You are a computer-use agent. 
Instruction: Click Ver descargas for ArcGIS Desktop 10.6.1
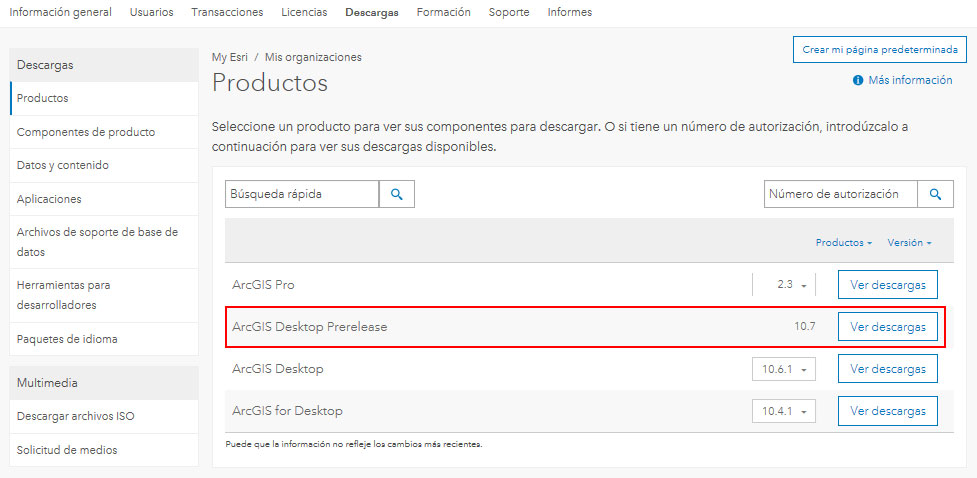pos(888,369)
